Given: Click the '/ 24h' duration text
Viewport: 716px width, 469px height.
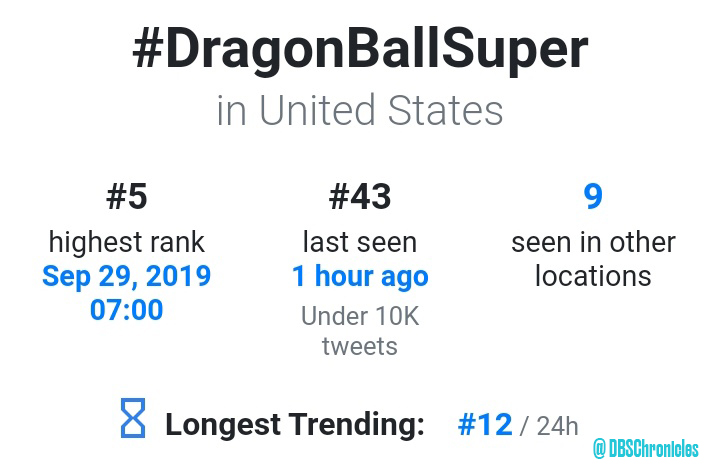Looking at the screenshot, I should pos(549,426).
